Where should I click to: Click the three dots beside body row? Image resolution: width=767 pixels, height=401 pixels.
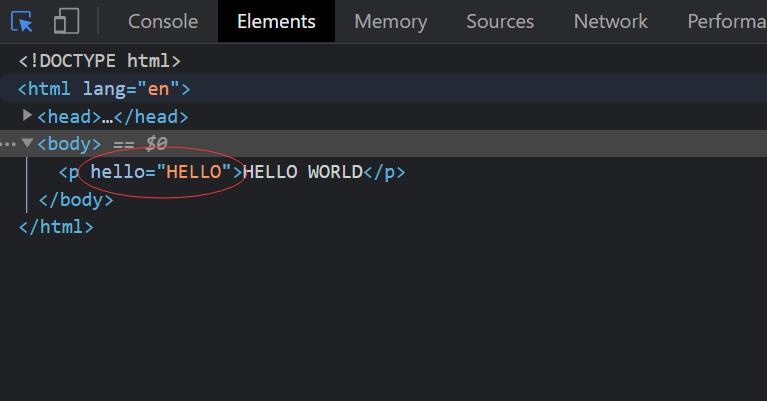(9, 144)
